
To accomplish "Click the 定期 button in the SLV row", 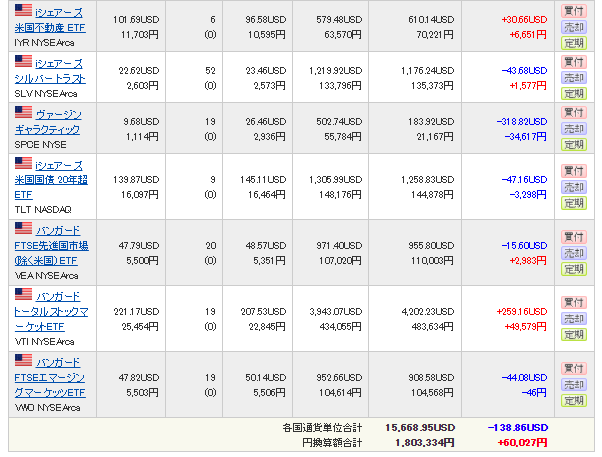I will 574,93.
